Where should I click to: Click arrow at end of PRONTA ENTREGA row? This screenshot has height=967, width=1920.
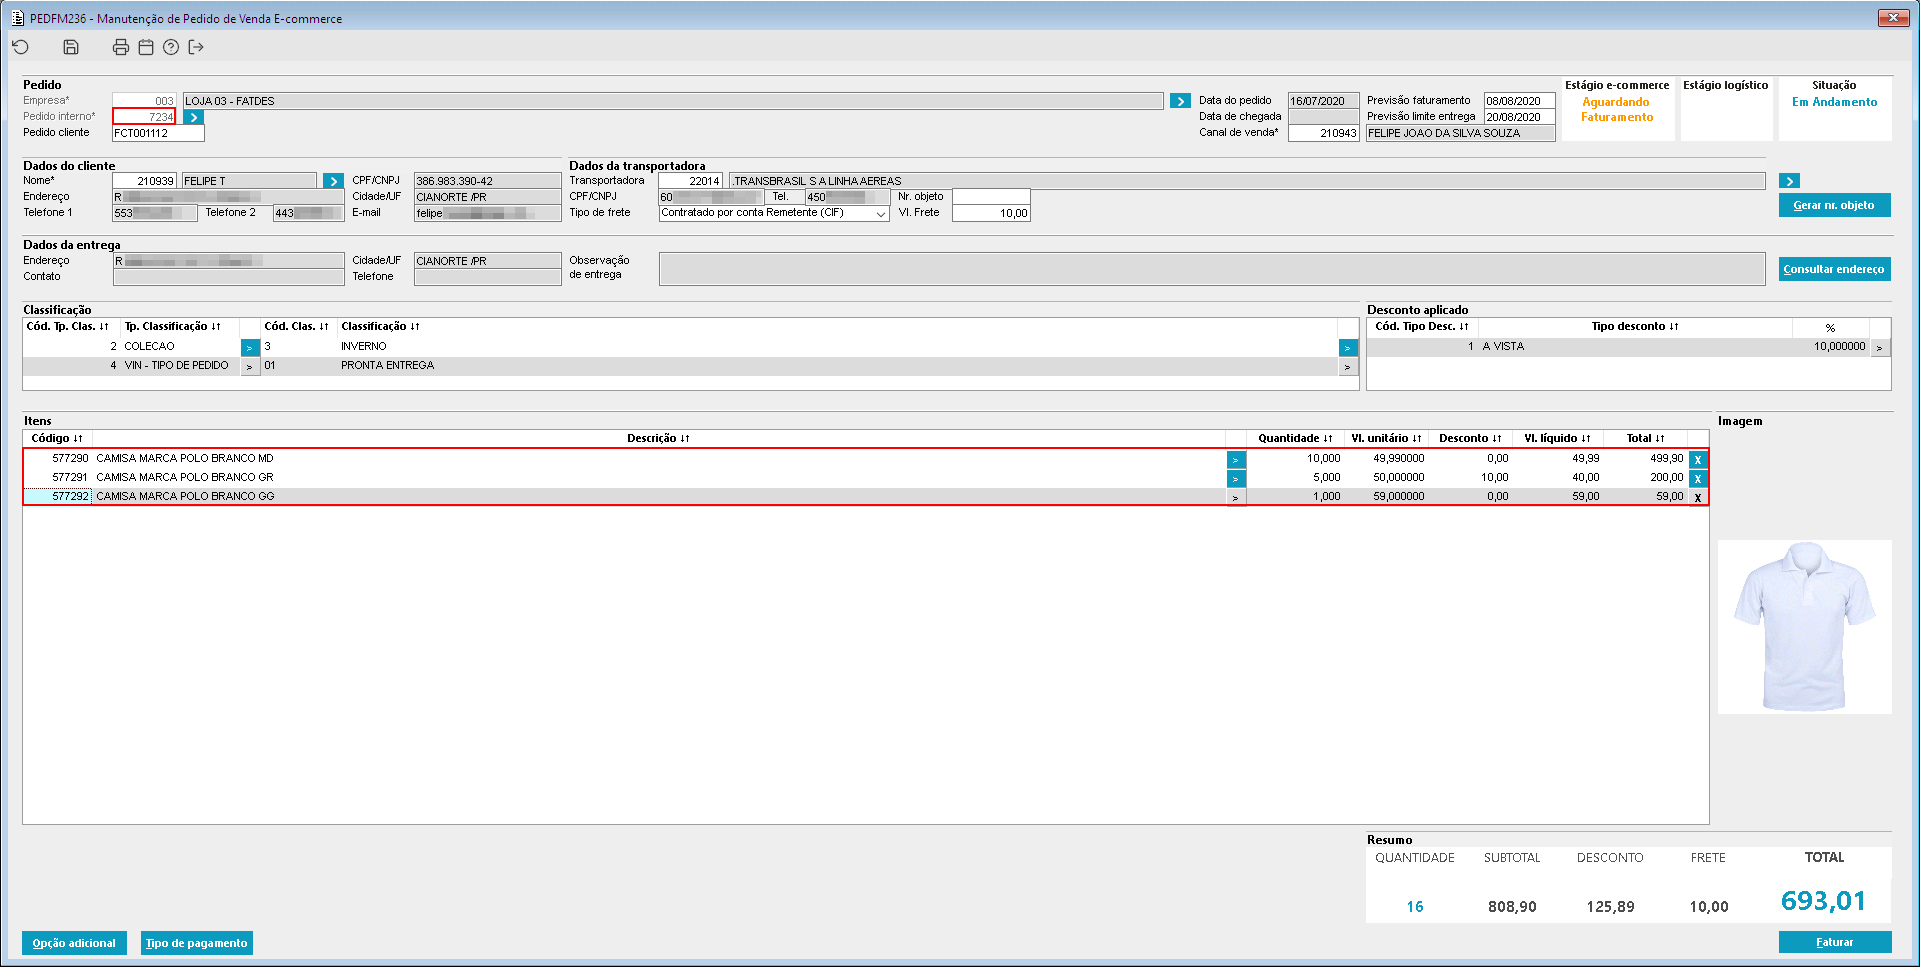[x=1348, y=367]
